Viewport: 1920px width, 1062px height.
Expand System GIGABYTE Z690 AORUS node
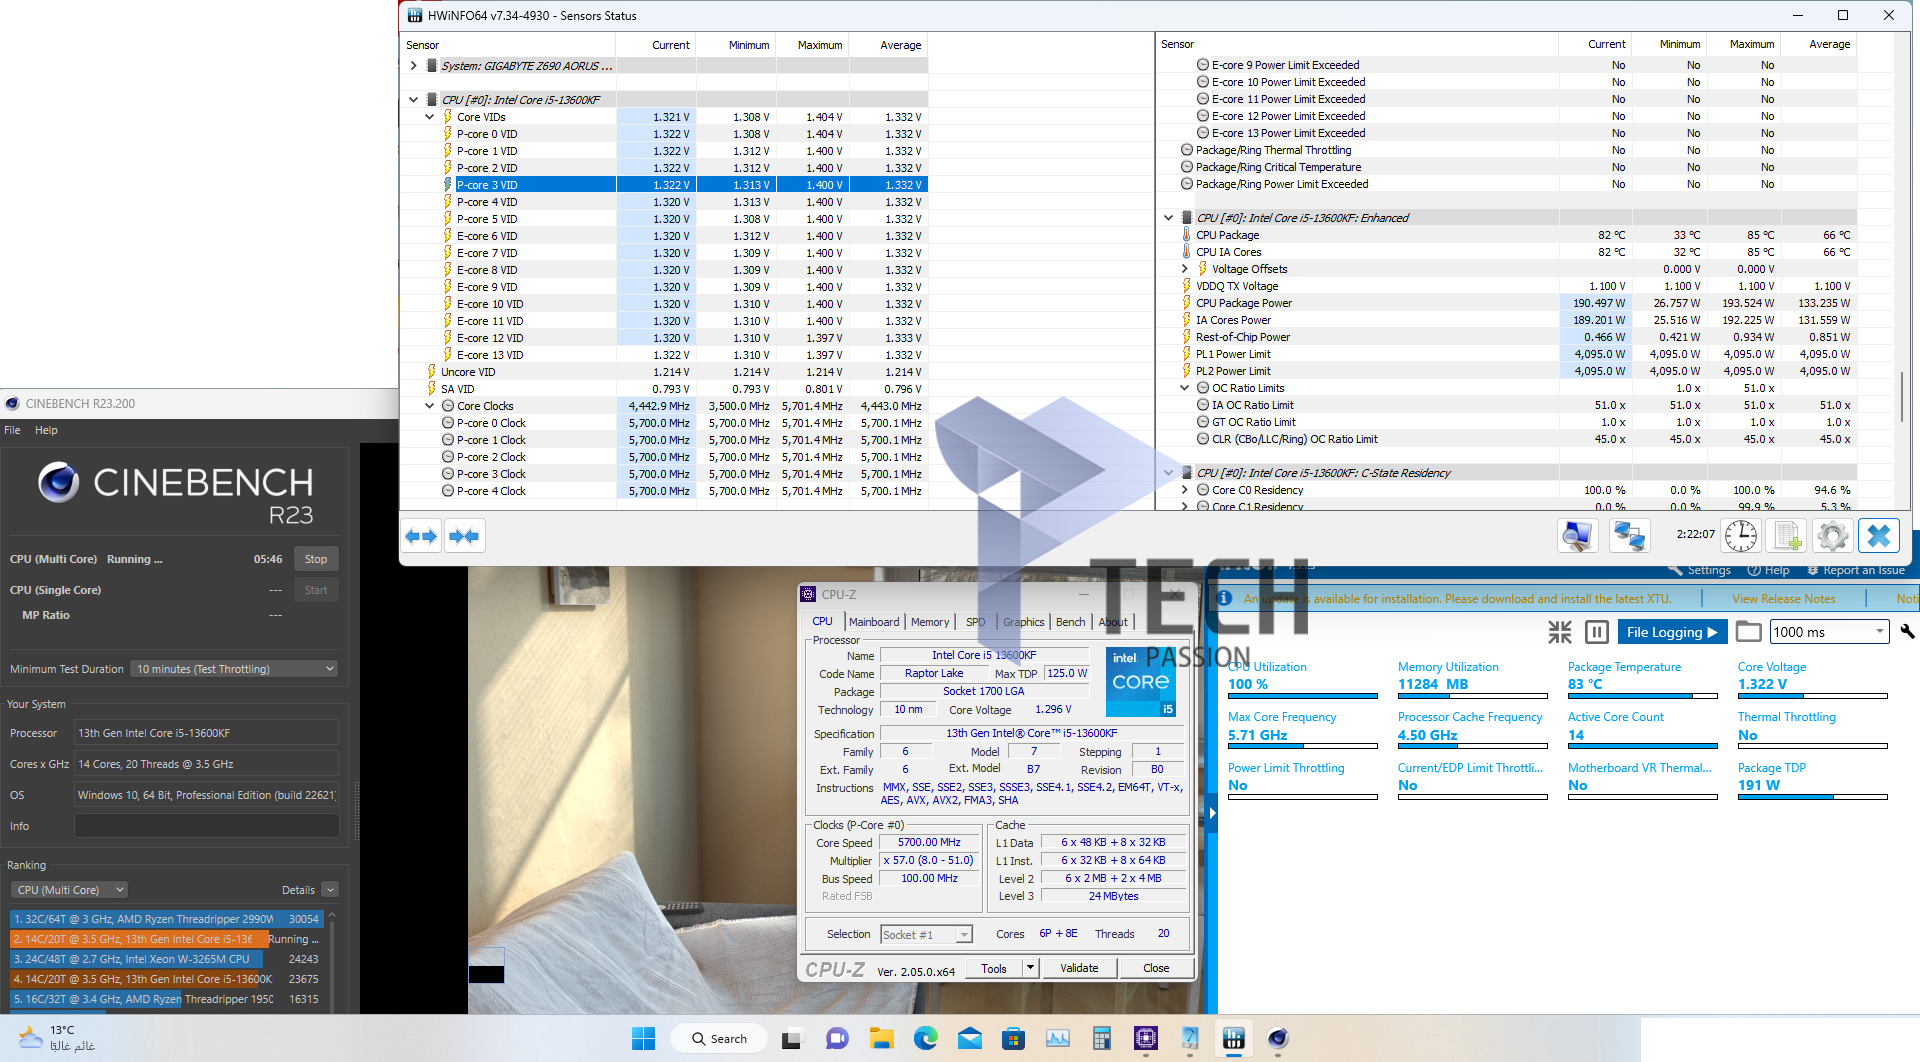point(414,66)
